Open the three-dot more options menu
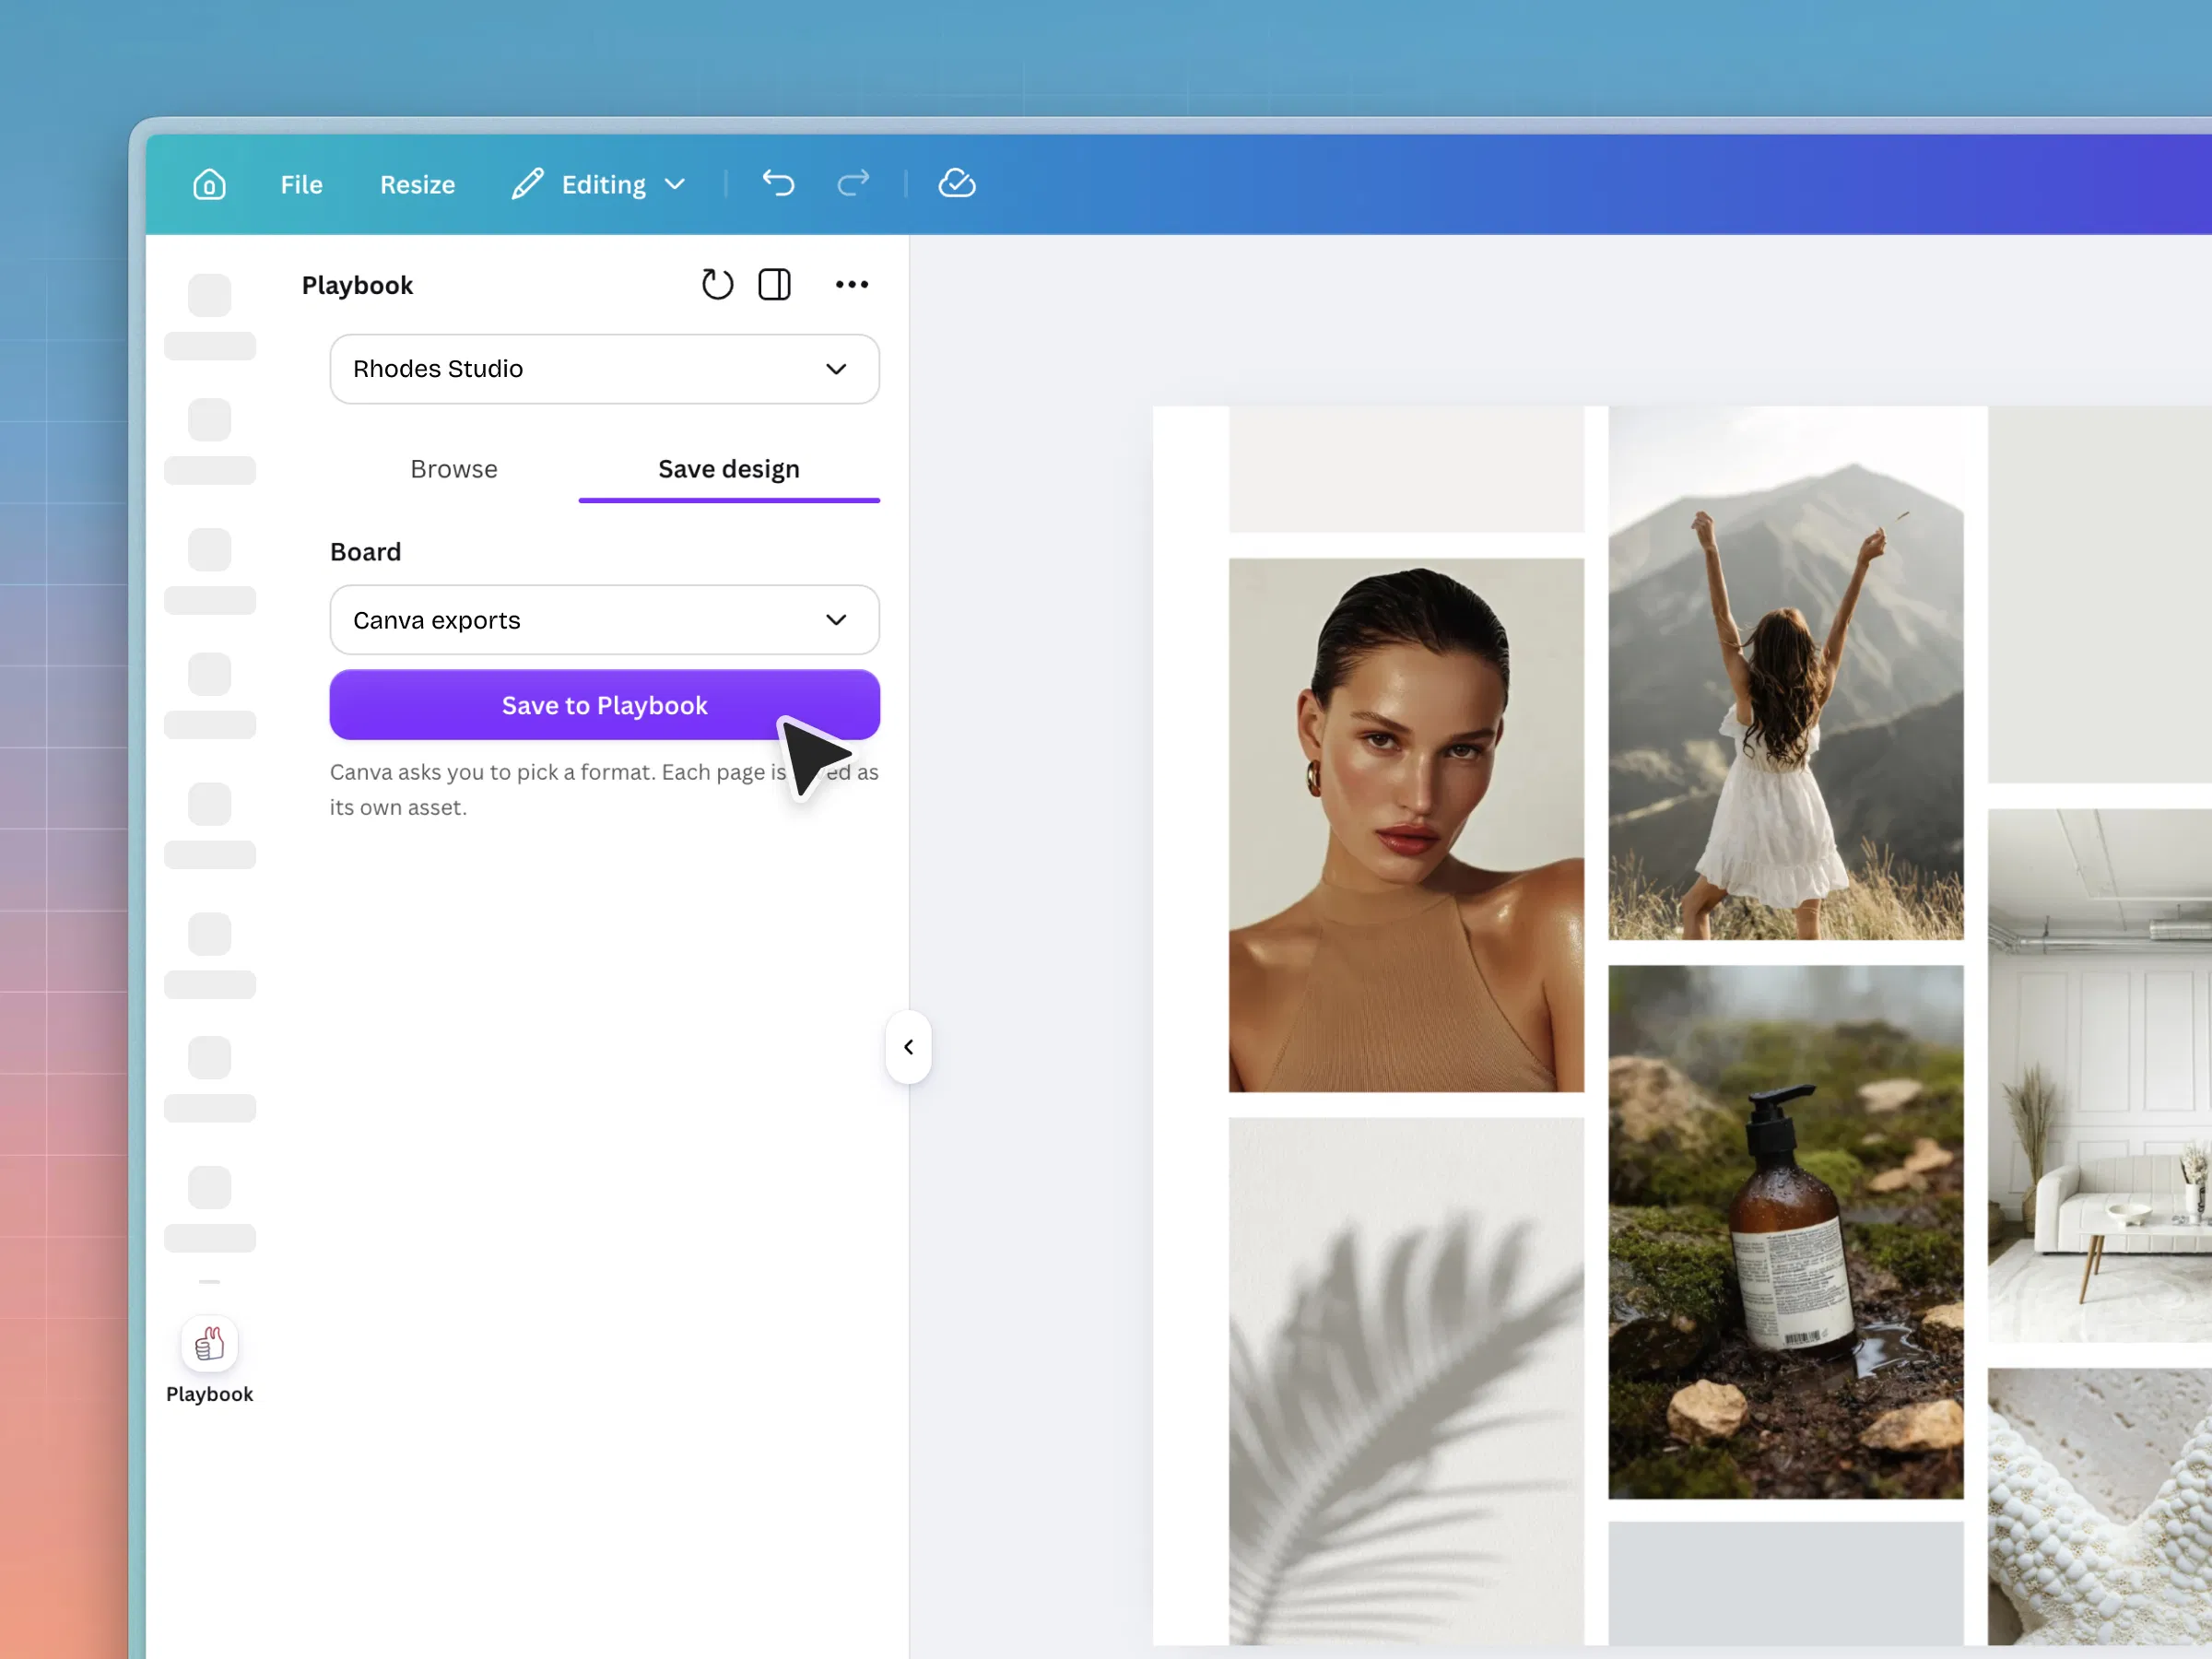2212x1659 pixels. pos(851,285)
